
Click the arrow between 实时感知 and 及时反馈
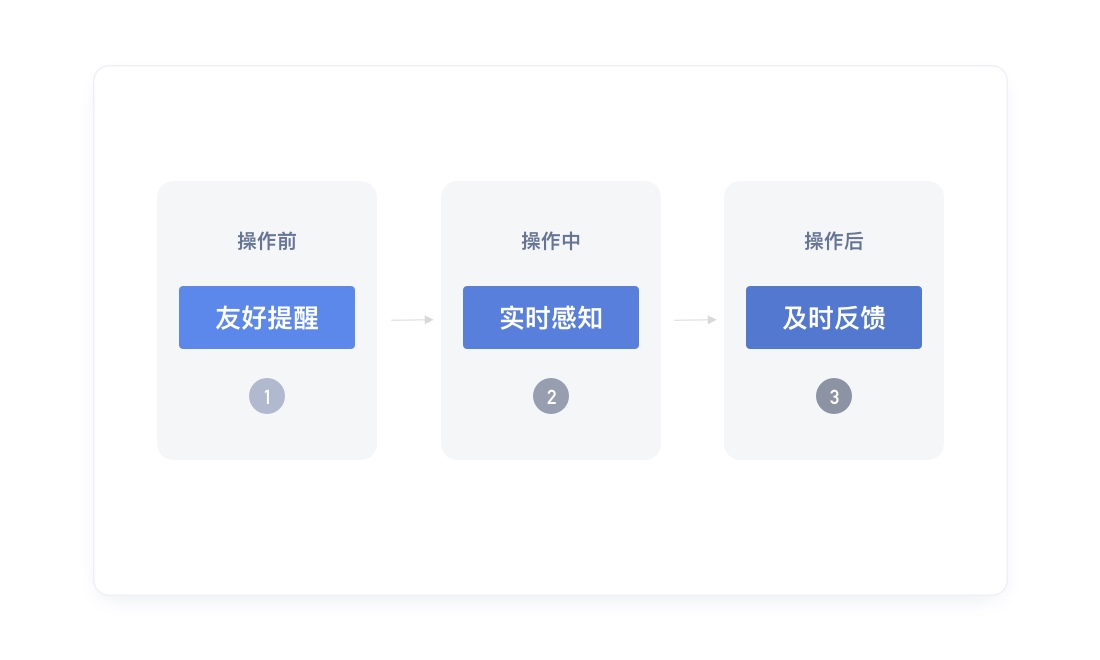tap(695, 320)
